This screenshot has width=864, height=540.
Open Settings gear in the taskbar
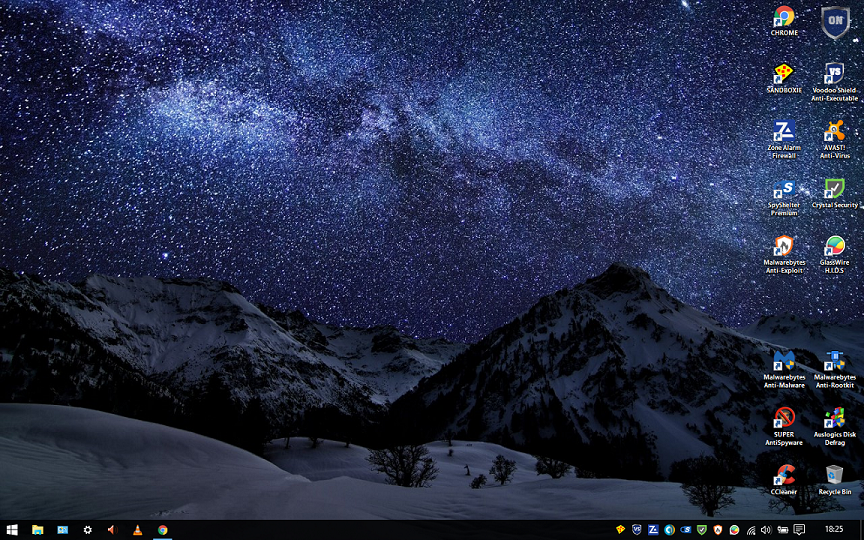coord(88,530)
